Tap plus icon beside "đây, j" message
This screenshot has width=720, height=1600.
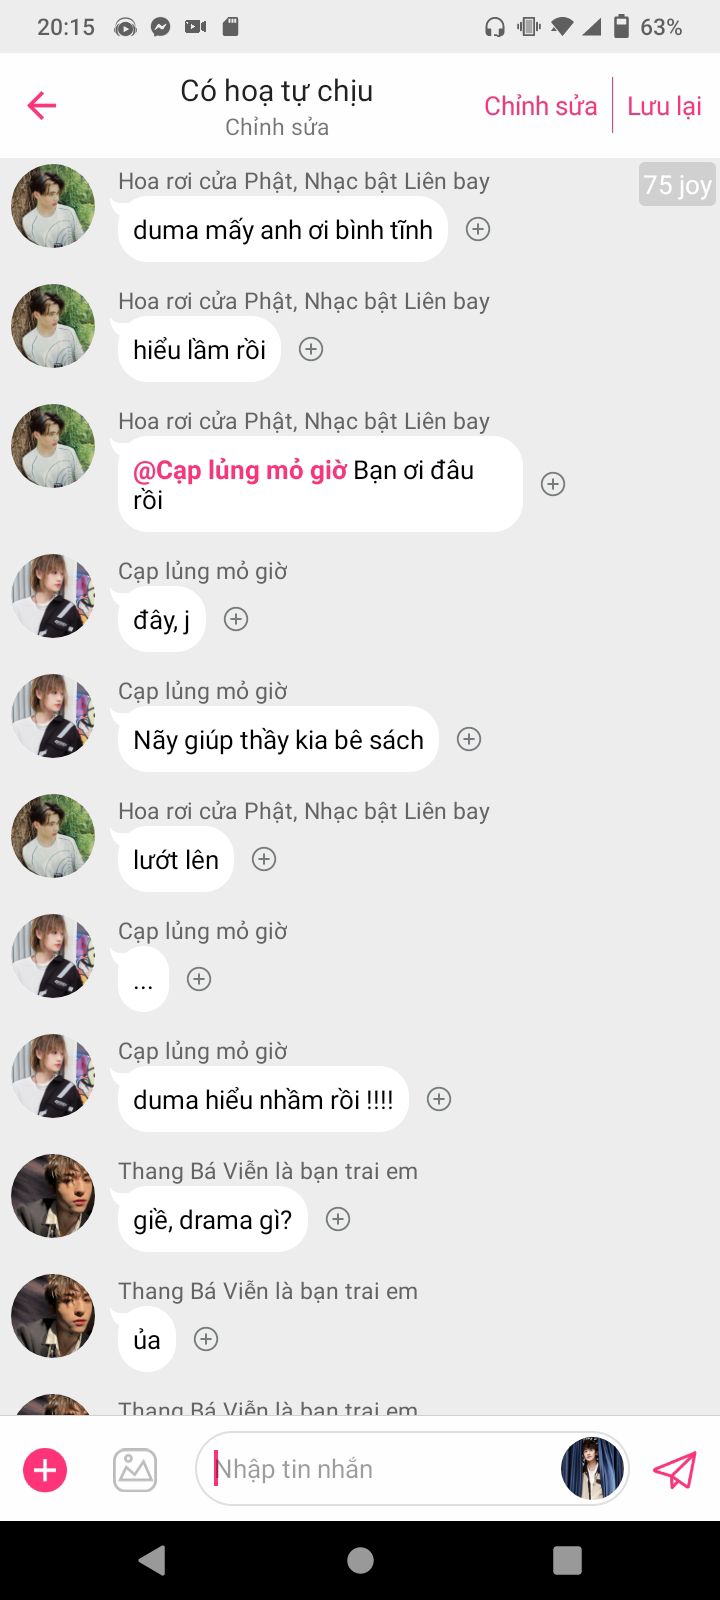(236, 619)
